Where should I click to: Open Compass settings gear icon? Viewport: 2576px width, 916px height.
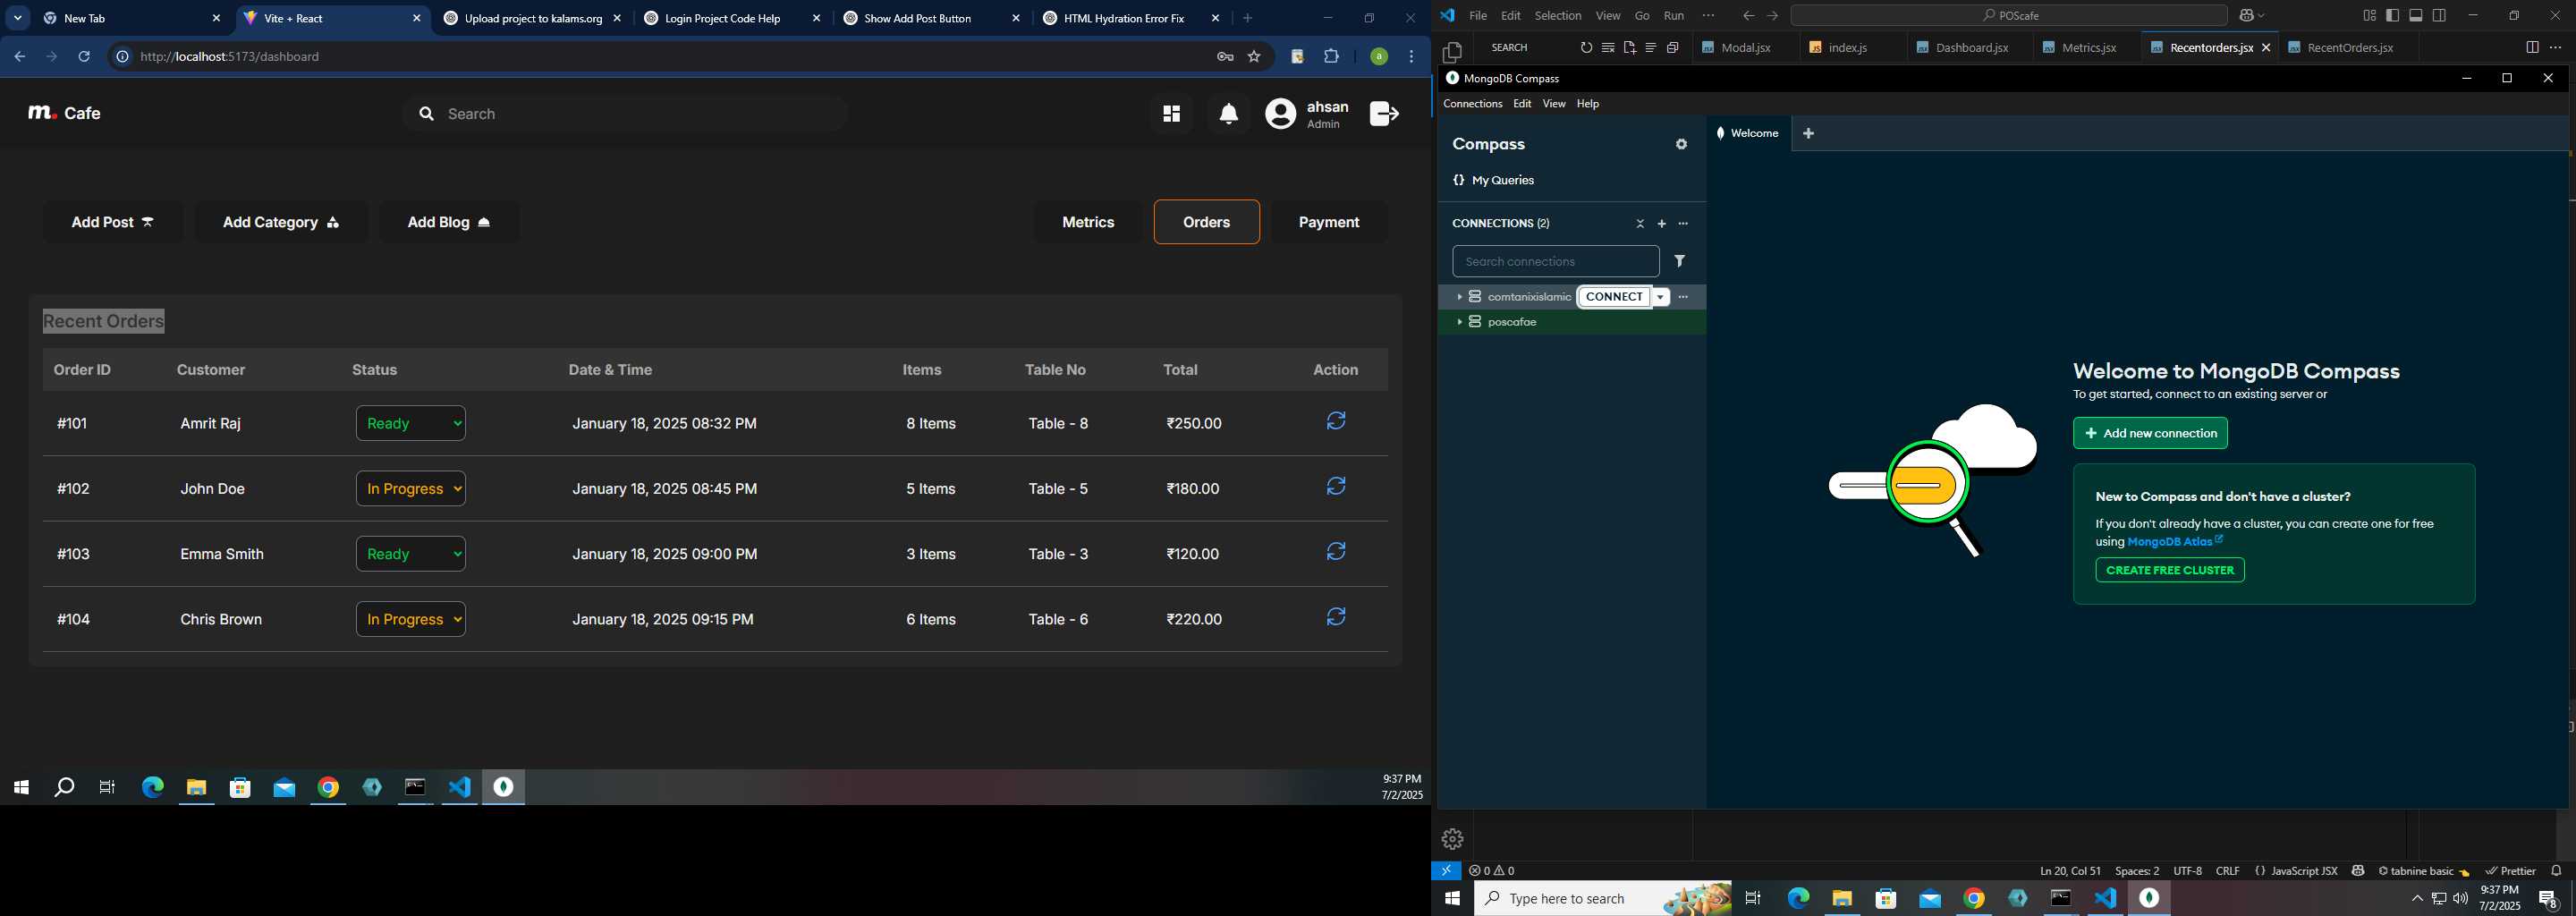(1681, 145)
